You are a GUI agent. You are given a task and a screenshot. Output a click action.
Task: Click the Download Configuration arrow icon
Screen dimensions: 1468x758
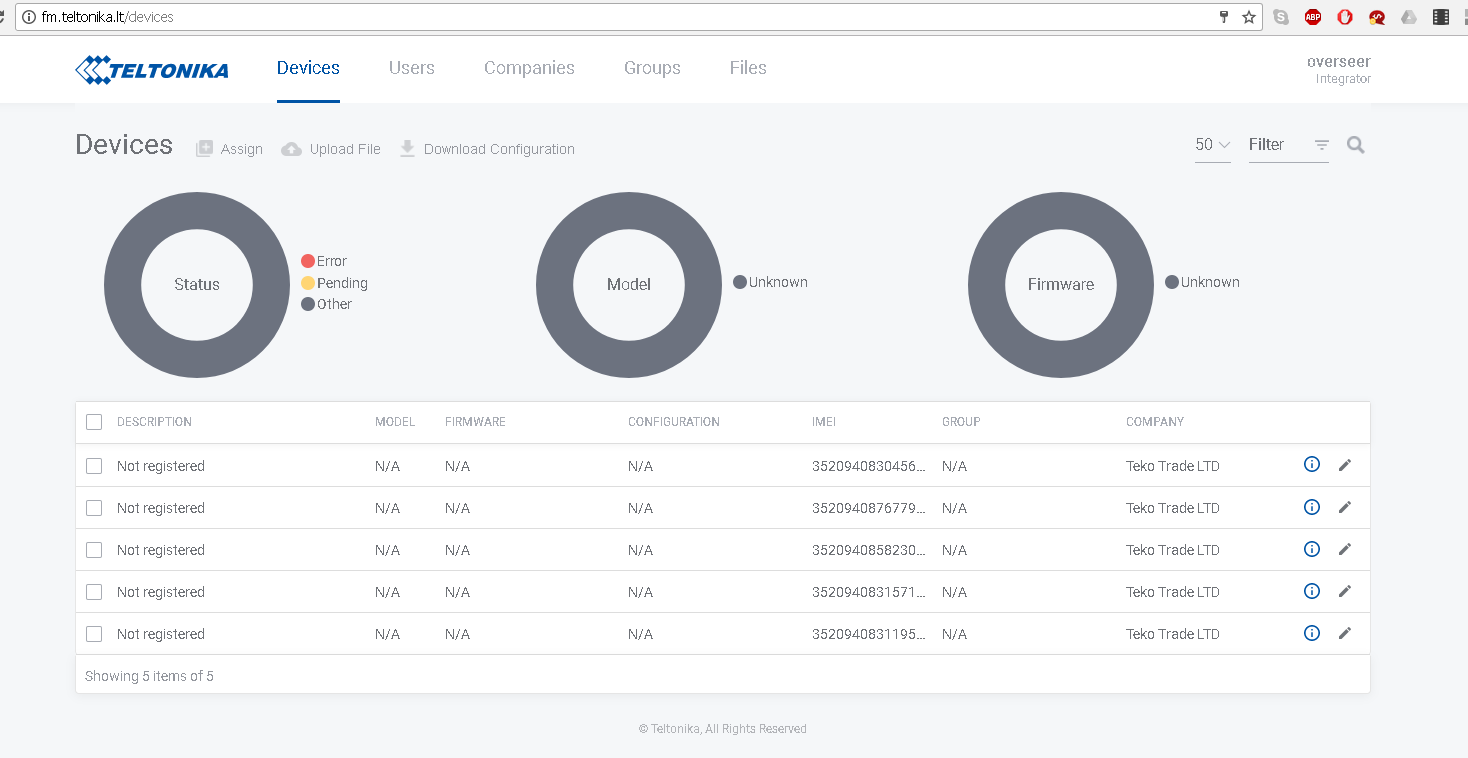pyautogui.click(x=407, y=149)
